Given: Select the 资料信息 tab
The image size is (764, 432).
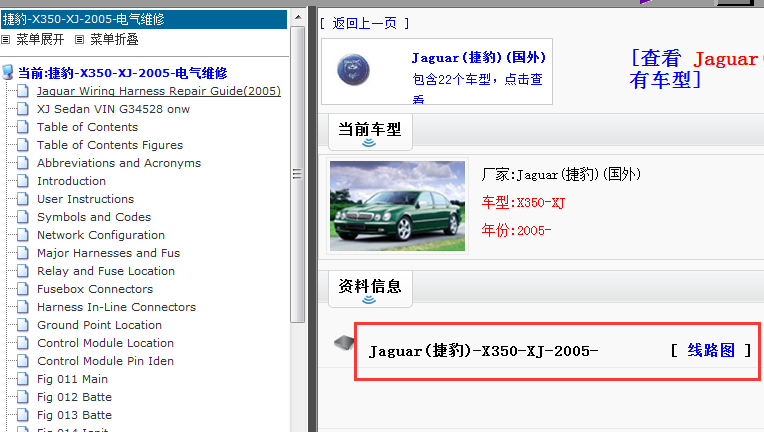Looking at the screenshot, I should [x=370, y=288].
